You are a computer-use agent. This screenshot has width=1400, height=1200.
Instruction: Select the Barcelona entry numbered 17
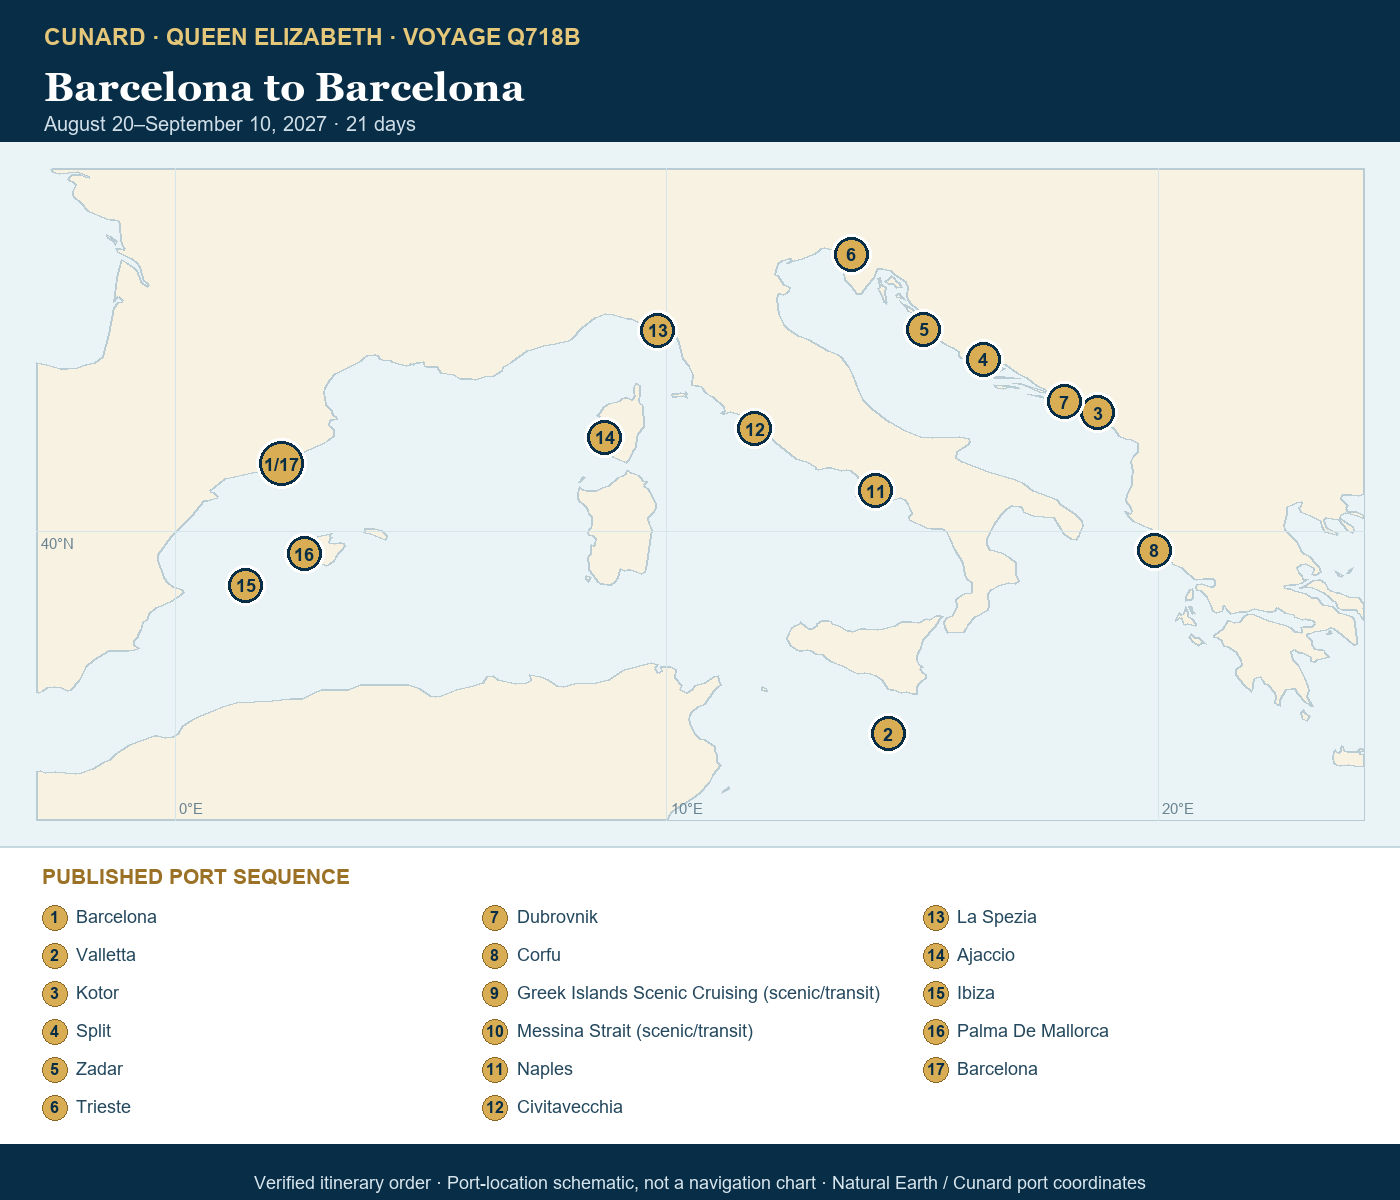point(997,1069)
